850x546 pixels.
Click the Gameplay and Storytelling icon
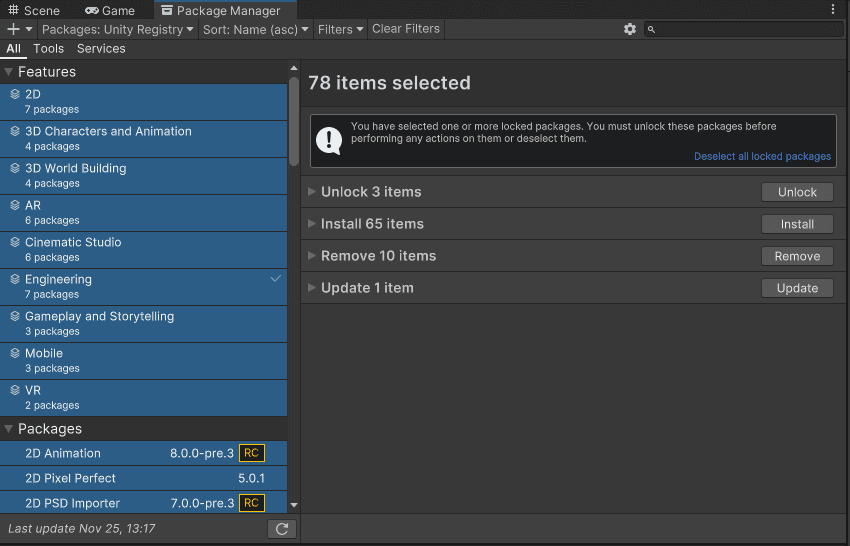[x=15, y=316]
